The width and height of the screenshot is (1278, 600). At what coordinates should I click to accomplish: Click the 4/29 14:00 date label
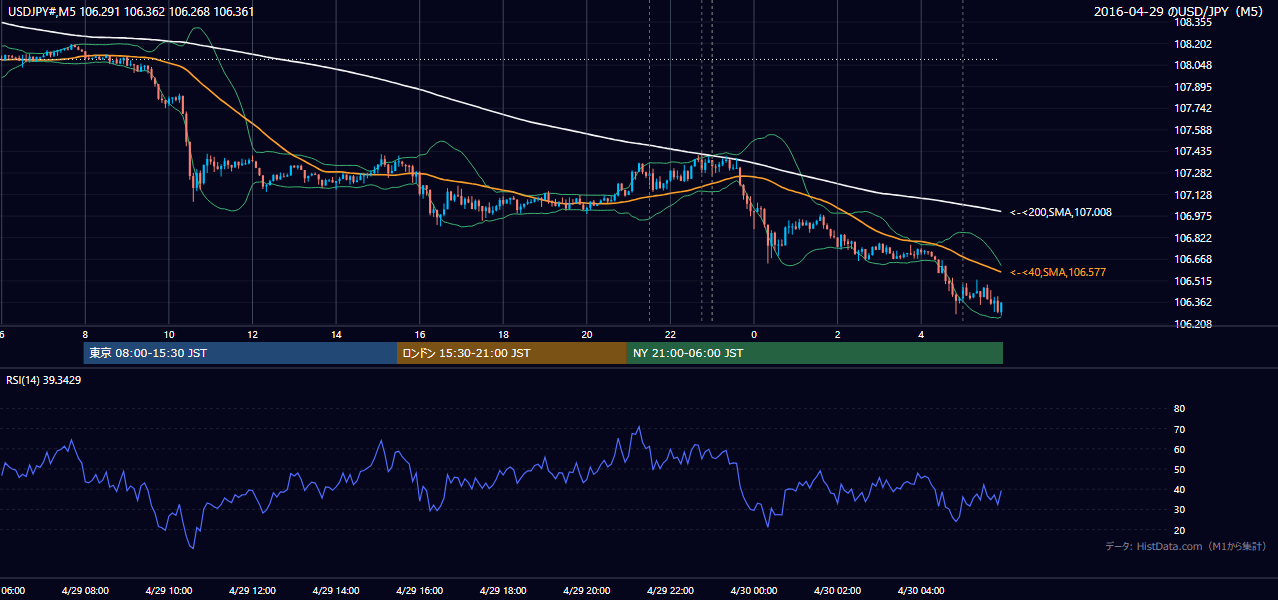click(x=335, y=591)
